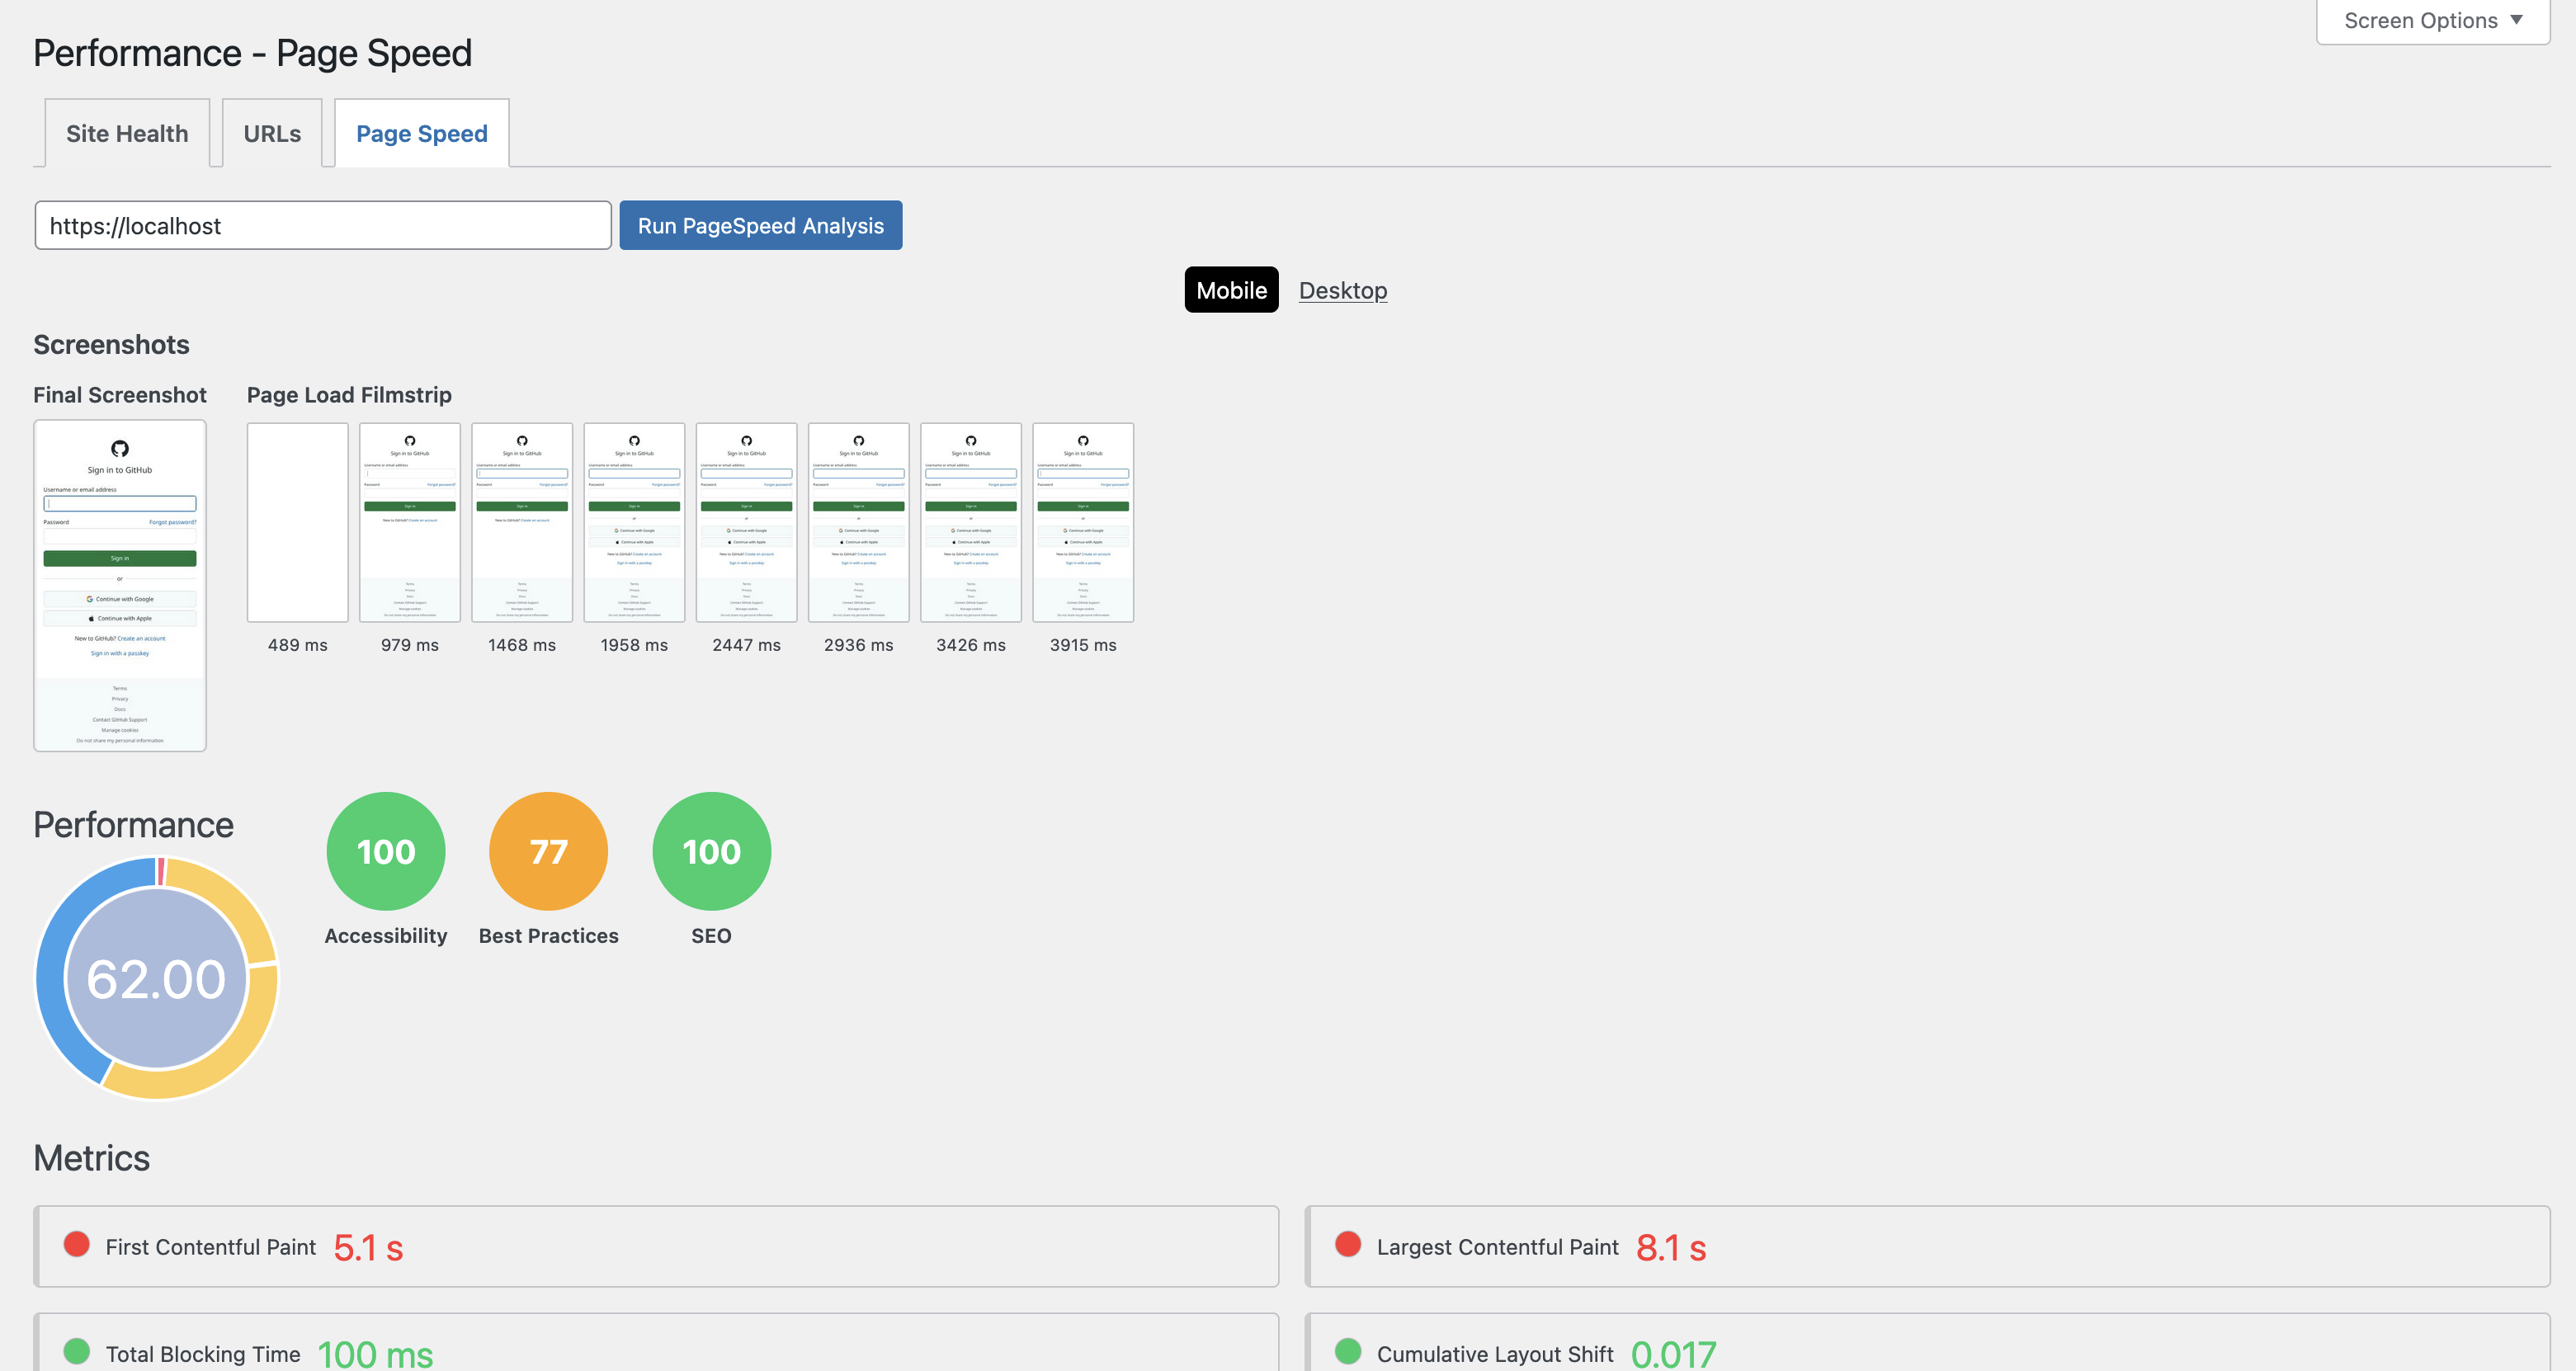Viewport: 2576px width, 1371px height.
Task: Switch to the URLs tab
Action: [272, 133]
